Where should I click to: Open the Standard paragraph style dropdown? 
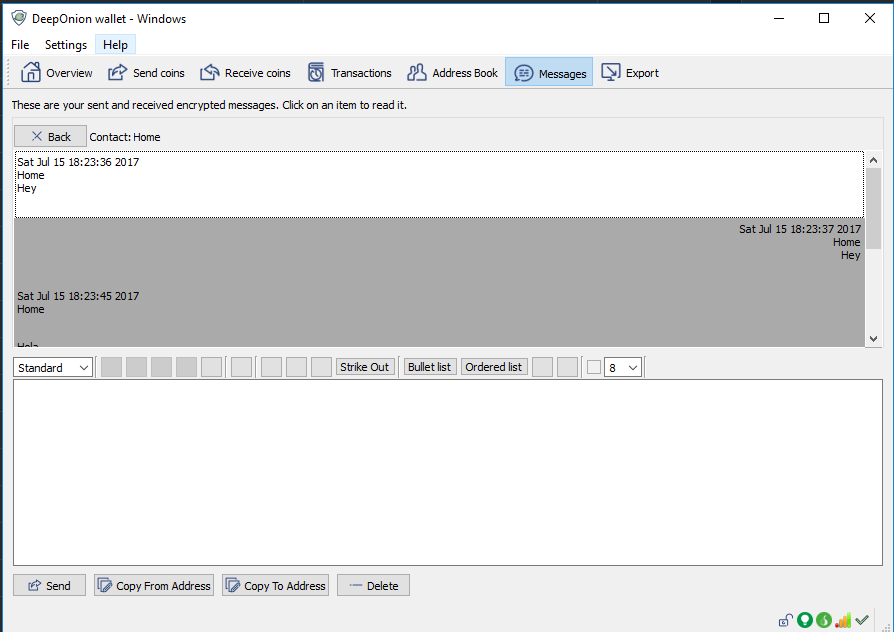[53, 367]
